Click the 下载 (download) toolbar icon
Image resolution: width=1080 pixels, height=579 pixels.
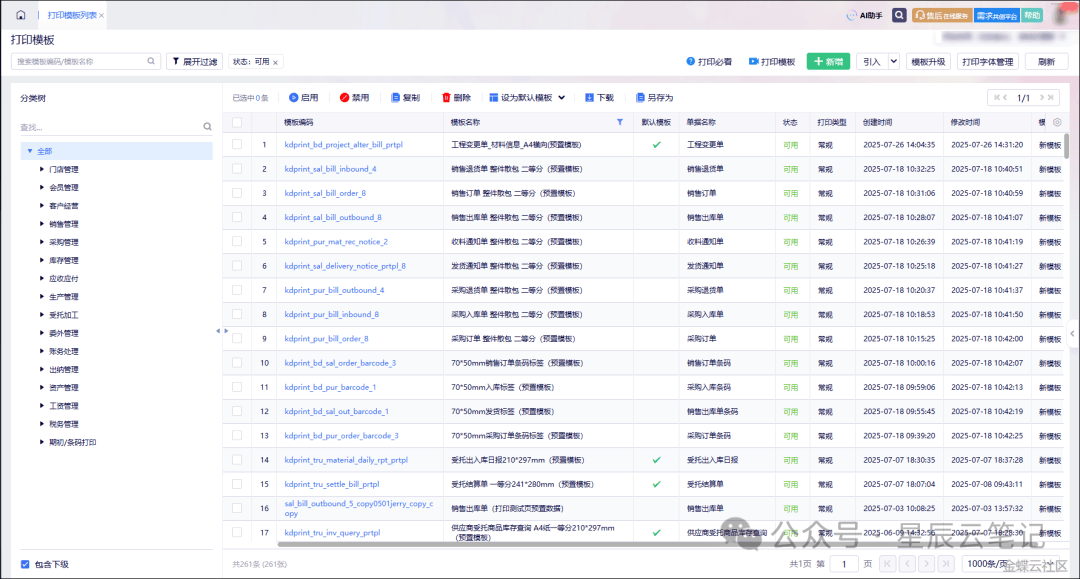pos(590,98)
